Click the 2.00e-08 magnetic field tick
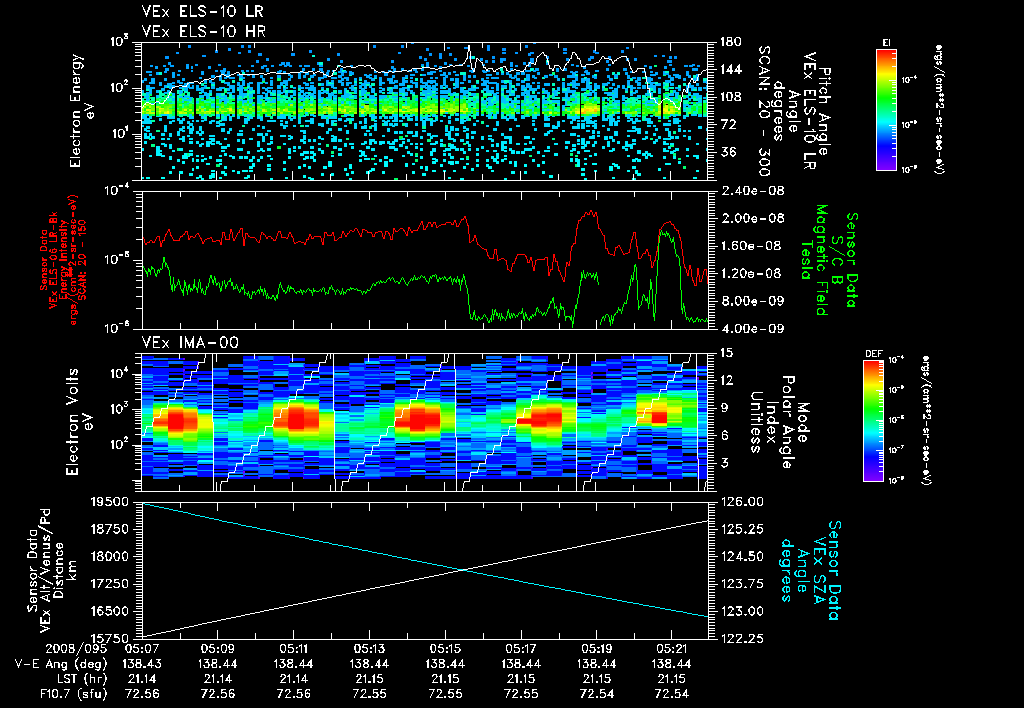 click(751, 218)
